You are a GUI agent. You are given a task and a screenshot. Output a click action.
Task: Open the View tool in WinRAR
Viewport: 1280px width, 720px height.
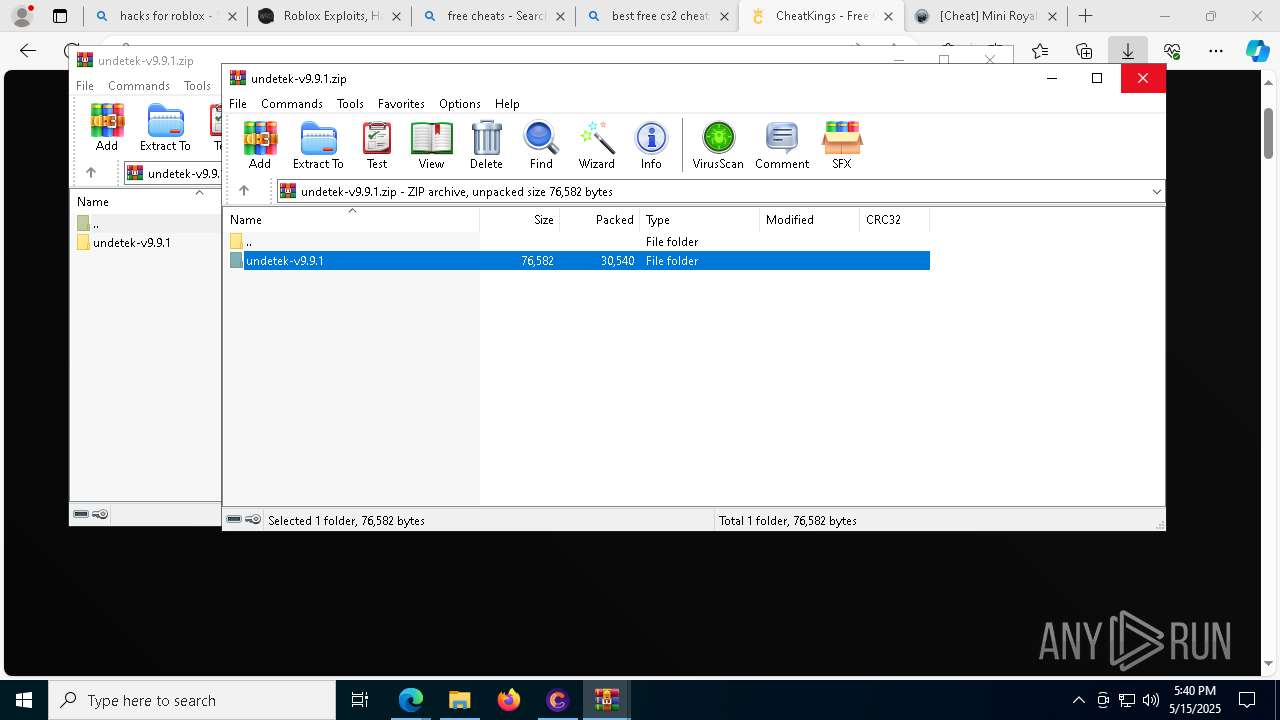pyautogui.click(x=431, y=145)
